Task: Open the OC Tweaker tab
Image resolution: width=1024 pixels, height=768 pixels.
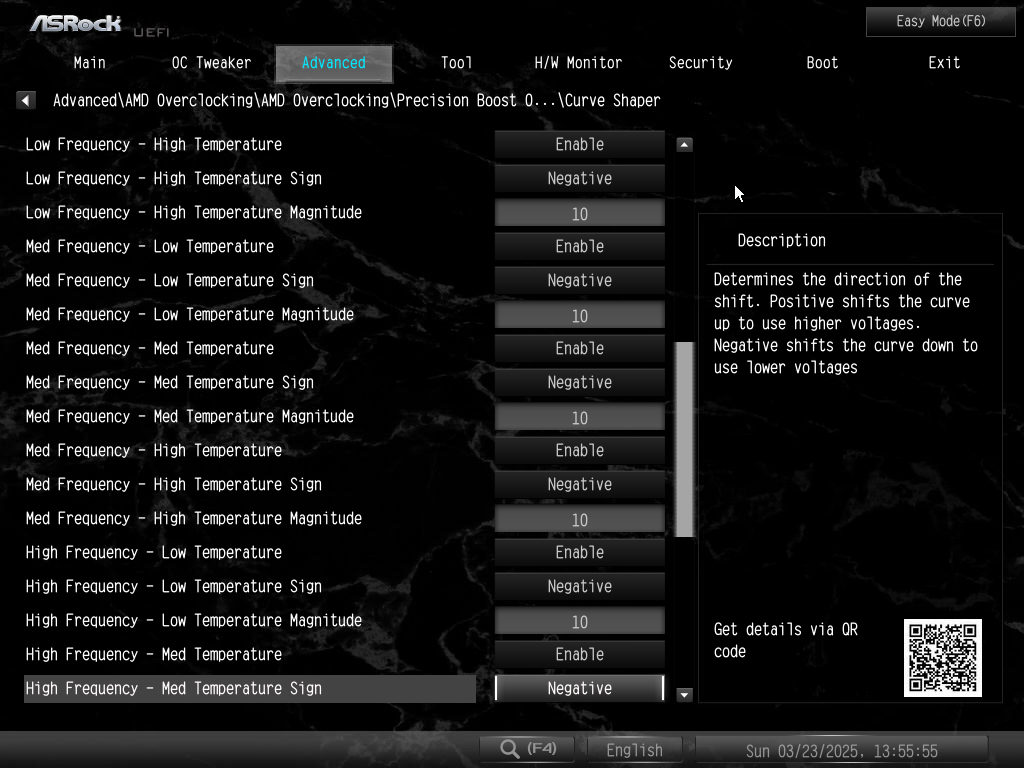Action: [x=211, y=63]
